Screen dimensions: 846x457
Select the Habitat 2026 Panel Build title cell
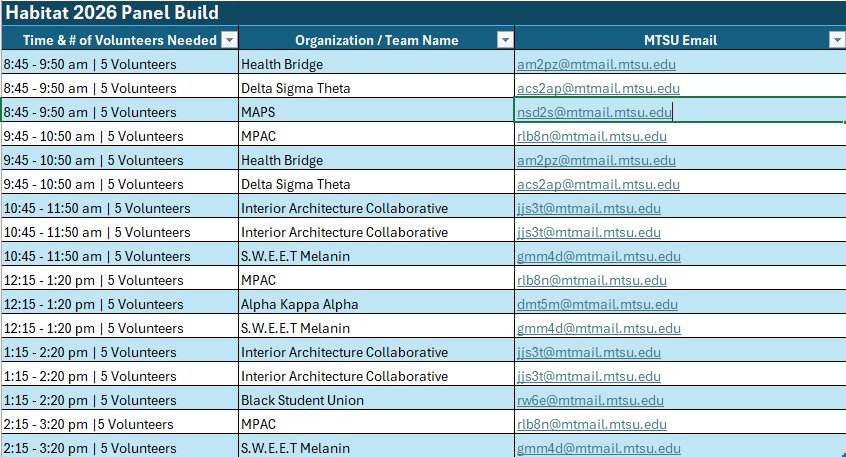click(423, 12)
